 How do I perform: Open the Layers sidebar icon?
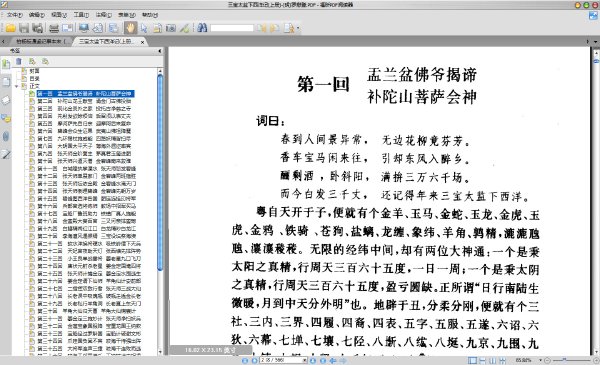pos(6,100)
